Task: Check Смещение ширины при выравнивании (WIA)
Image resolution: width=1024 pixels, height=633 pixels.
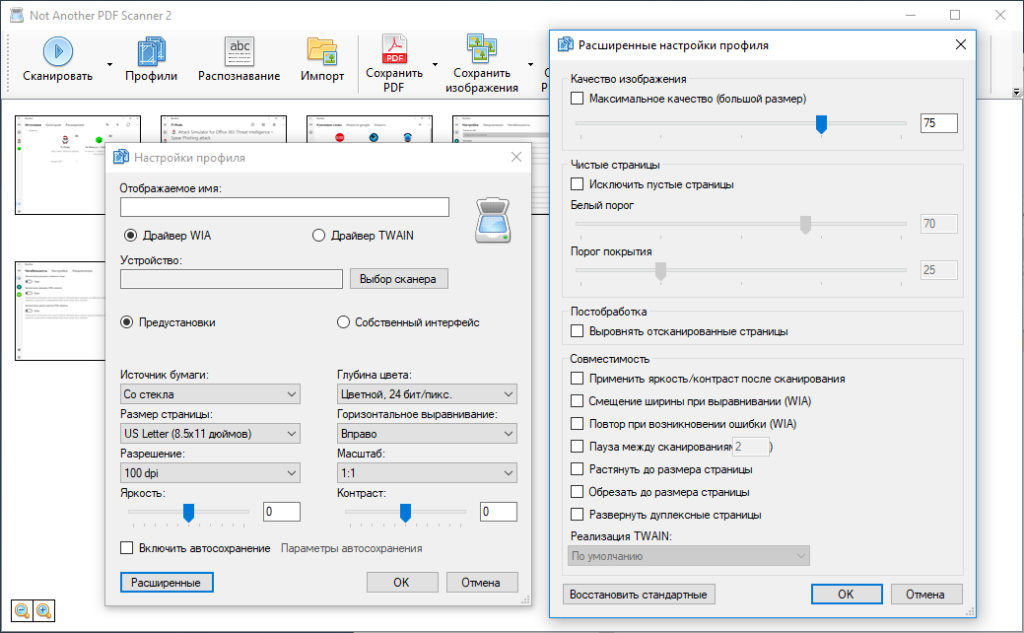Action: (x=577, y=401)
